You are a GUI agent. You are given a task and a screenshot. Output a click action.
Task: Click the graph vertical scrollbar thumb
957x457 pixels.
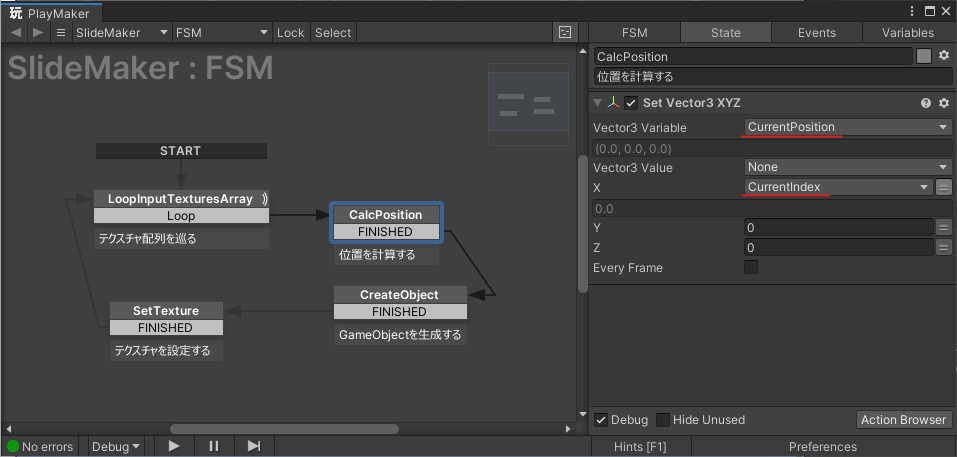582,225
